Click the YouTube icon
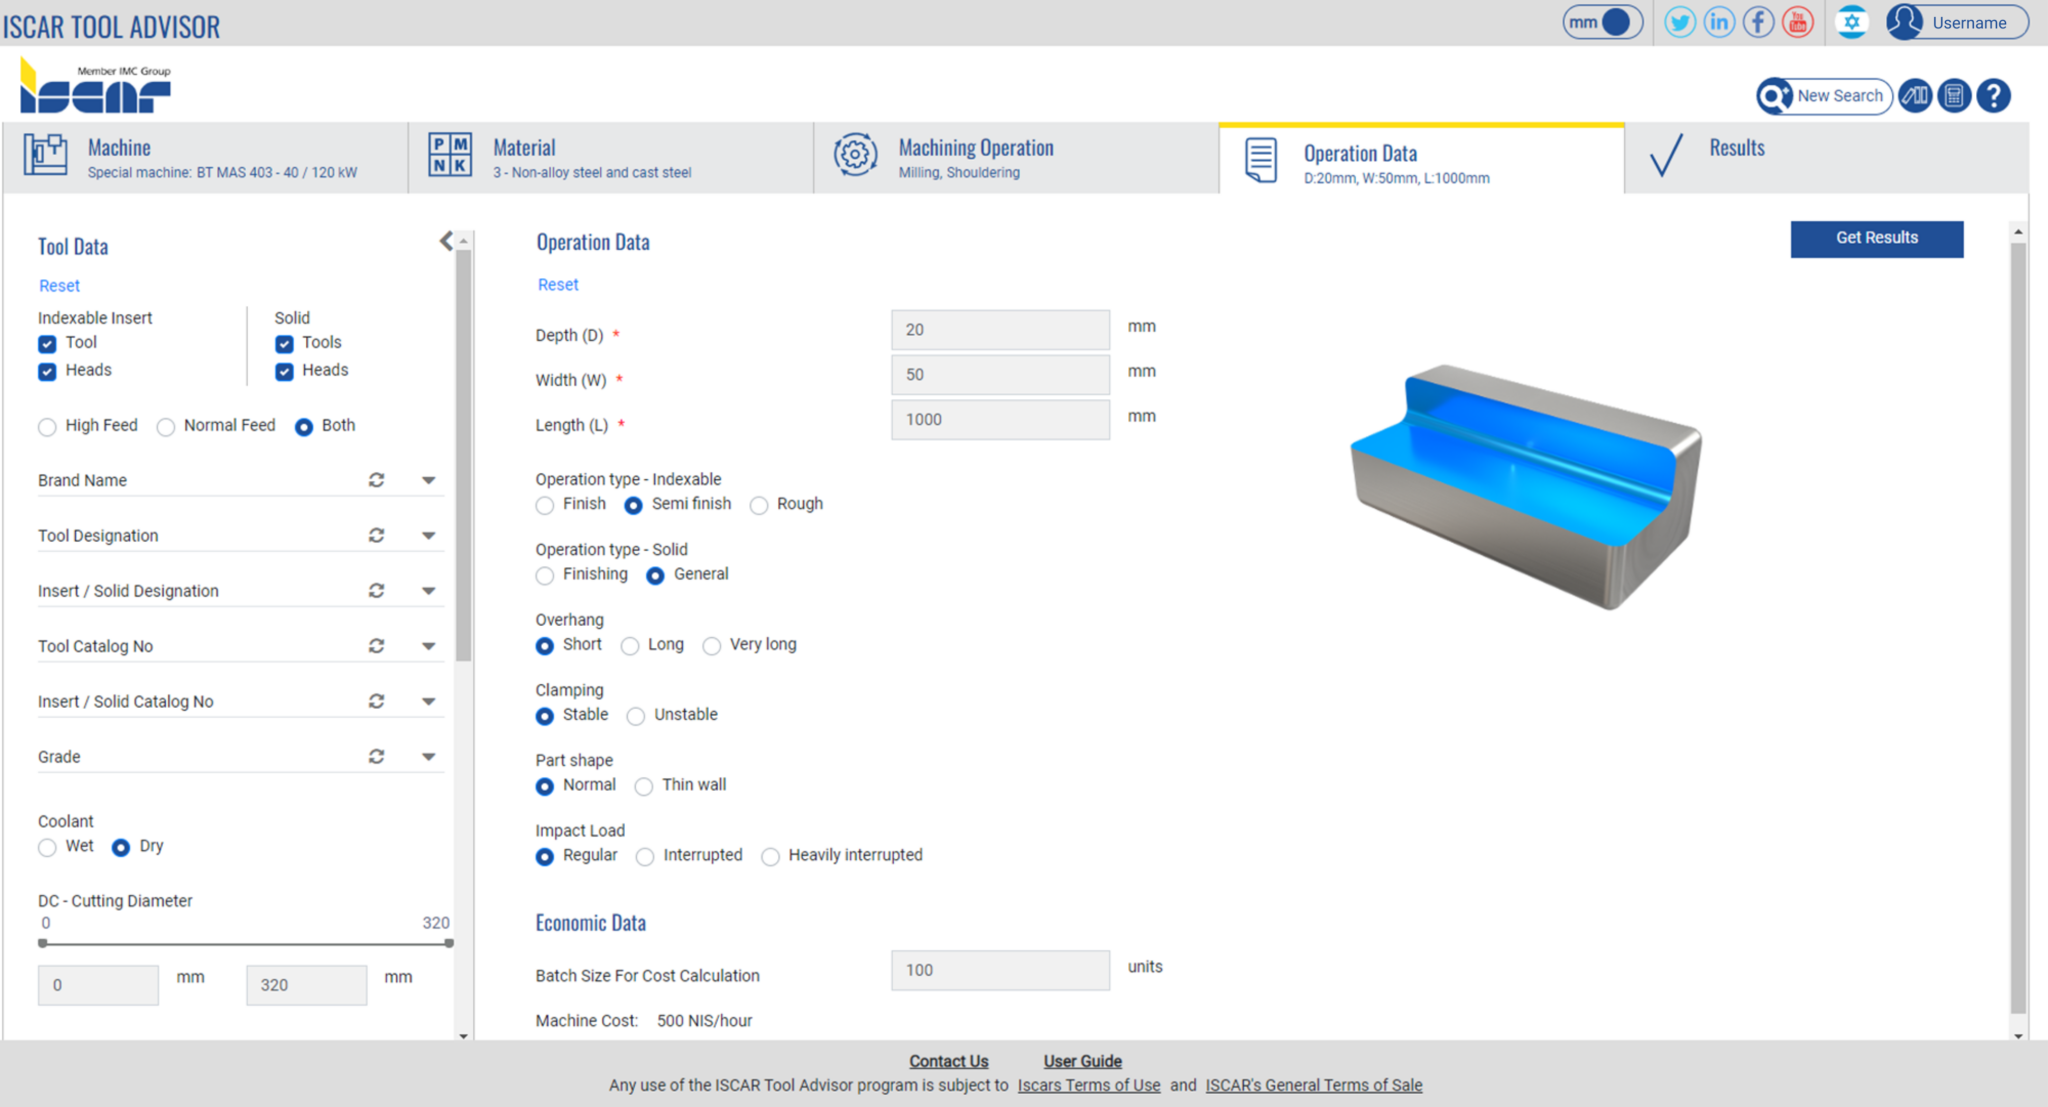 (1797, 21)
